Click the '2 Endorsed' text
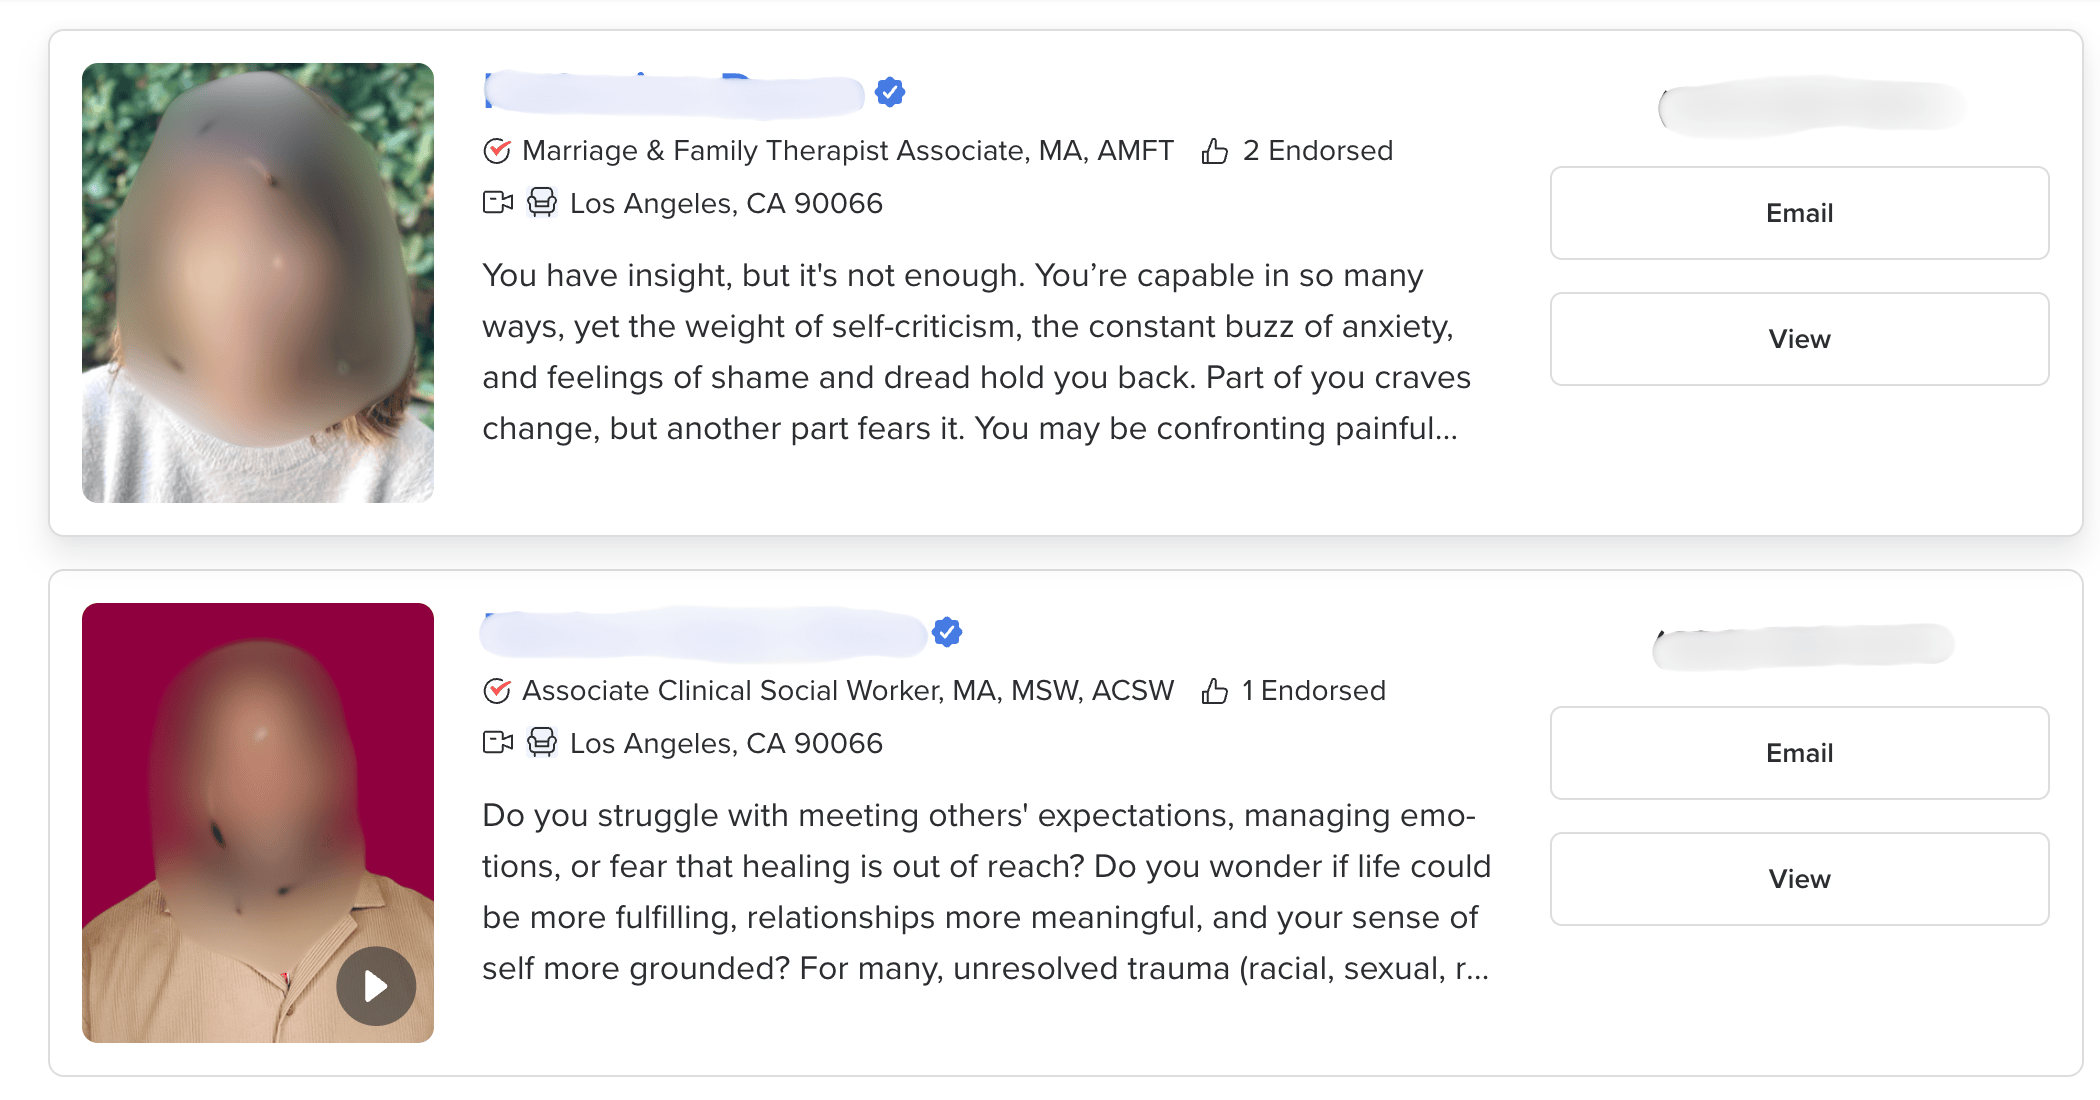The image size is (2100, 1100). [x=1317, y=151]
